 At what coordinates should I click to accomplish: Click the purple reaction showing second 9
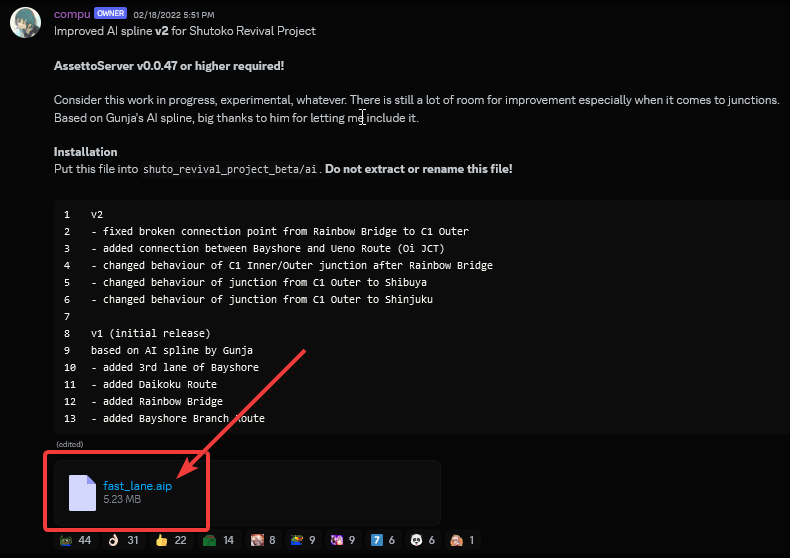[x=343, y=540]
